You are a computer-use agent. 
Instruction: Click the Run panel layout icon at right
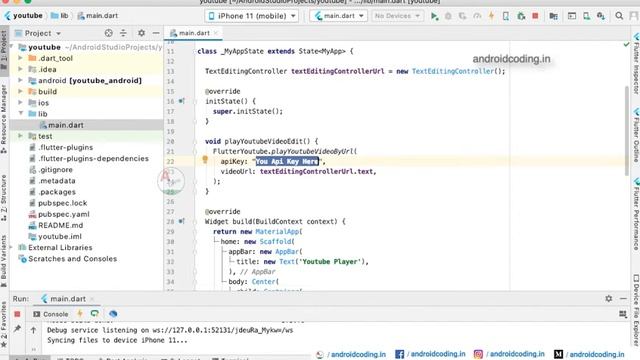(623, 314)
